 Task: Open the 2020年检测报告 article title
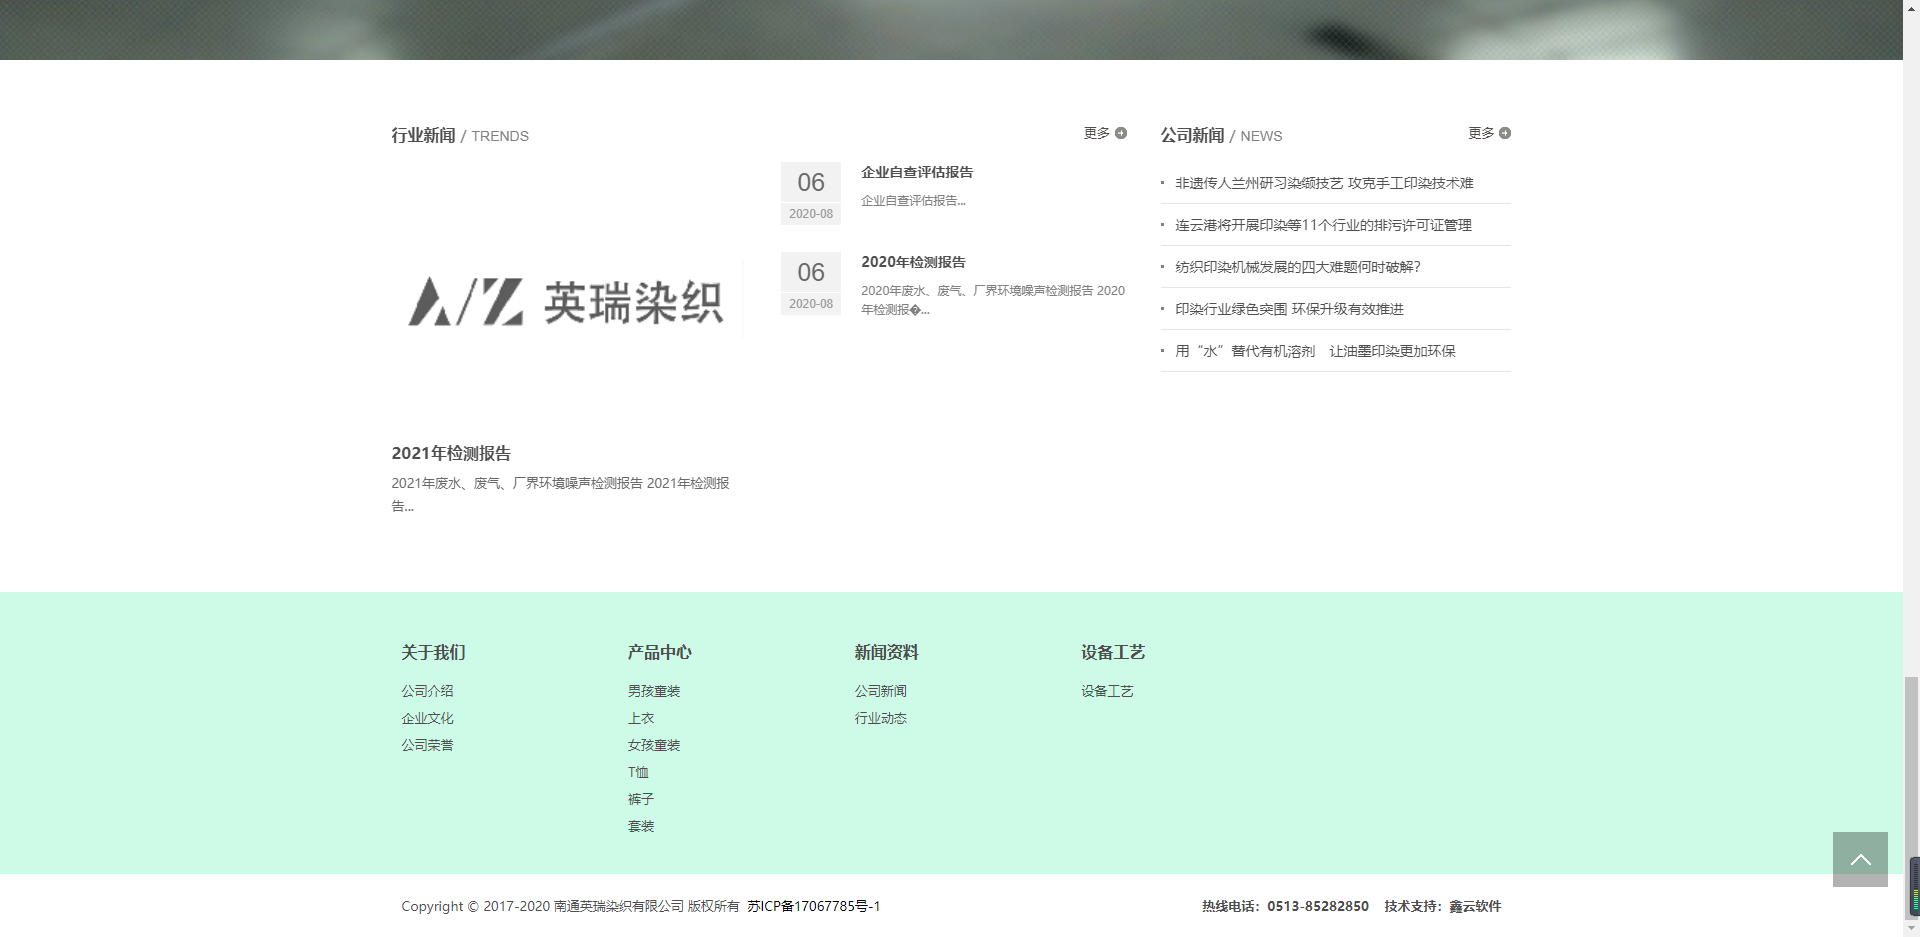(913, 262)
